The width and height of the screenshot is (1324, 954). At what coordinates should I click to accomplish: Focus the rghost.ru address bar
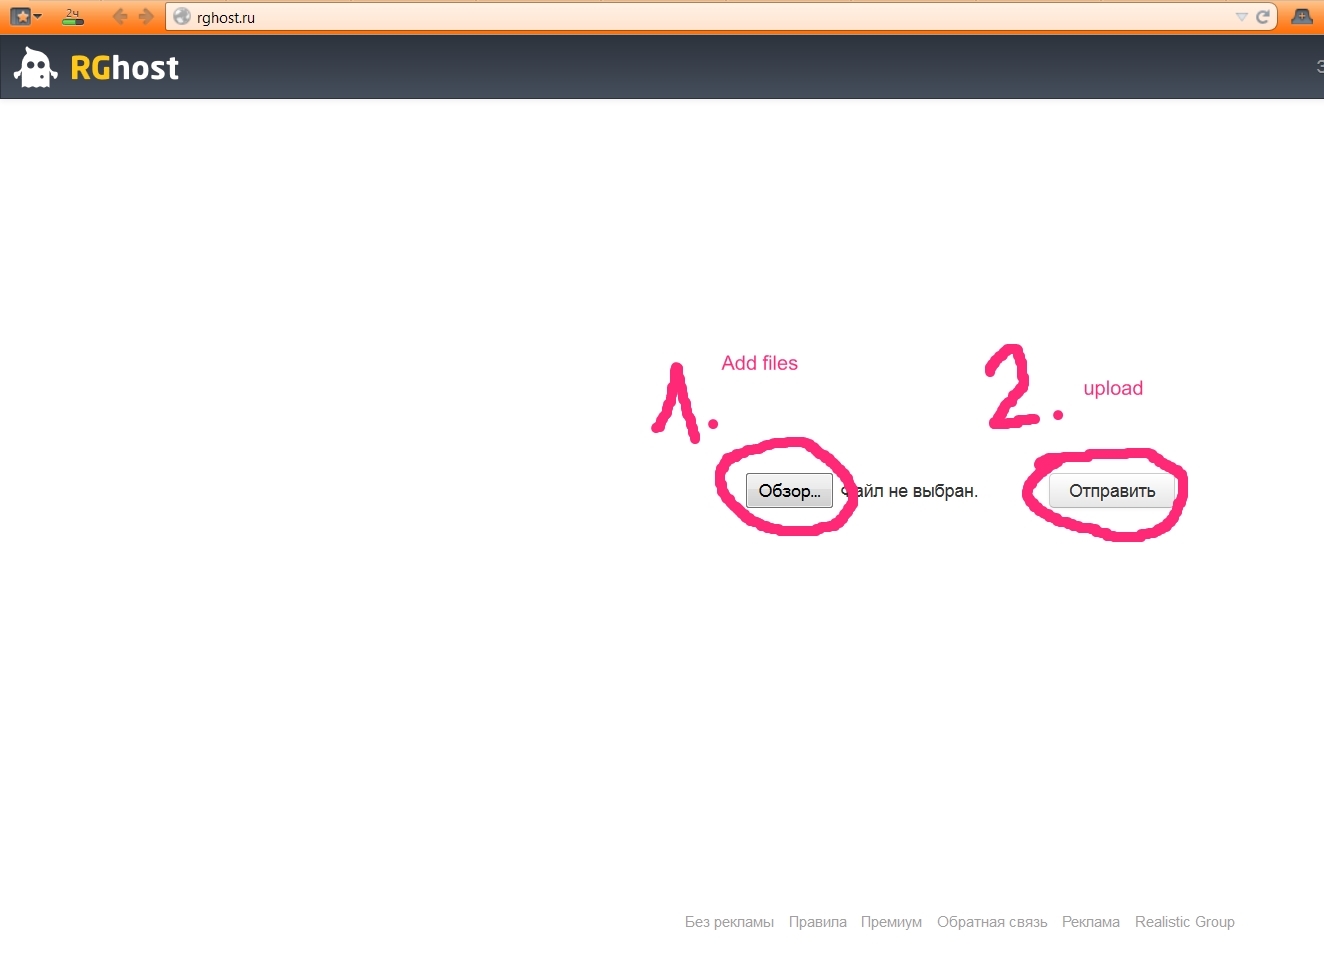[x=700, y=17]
